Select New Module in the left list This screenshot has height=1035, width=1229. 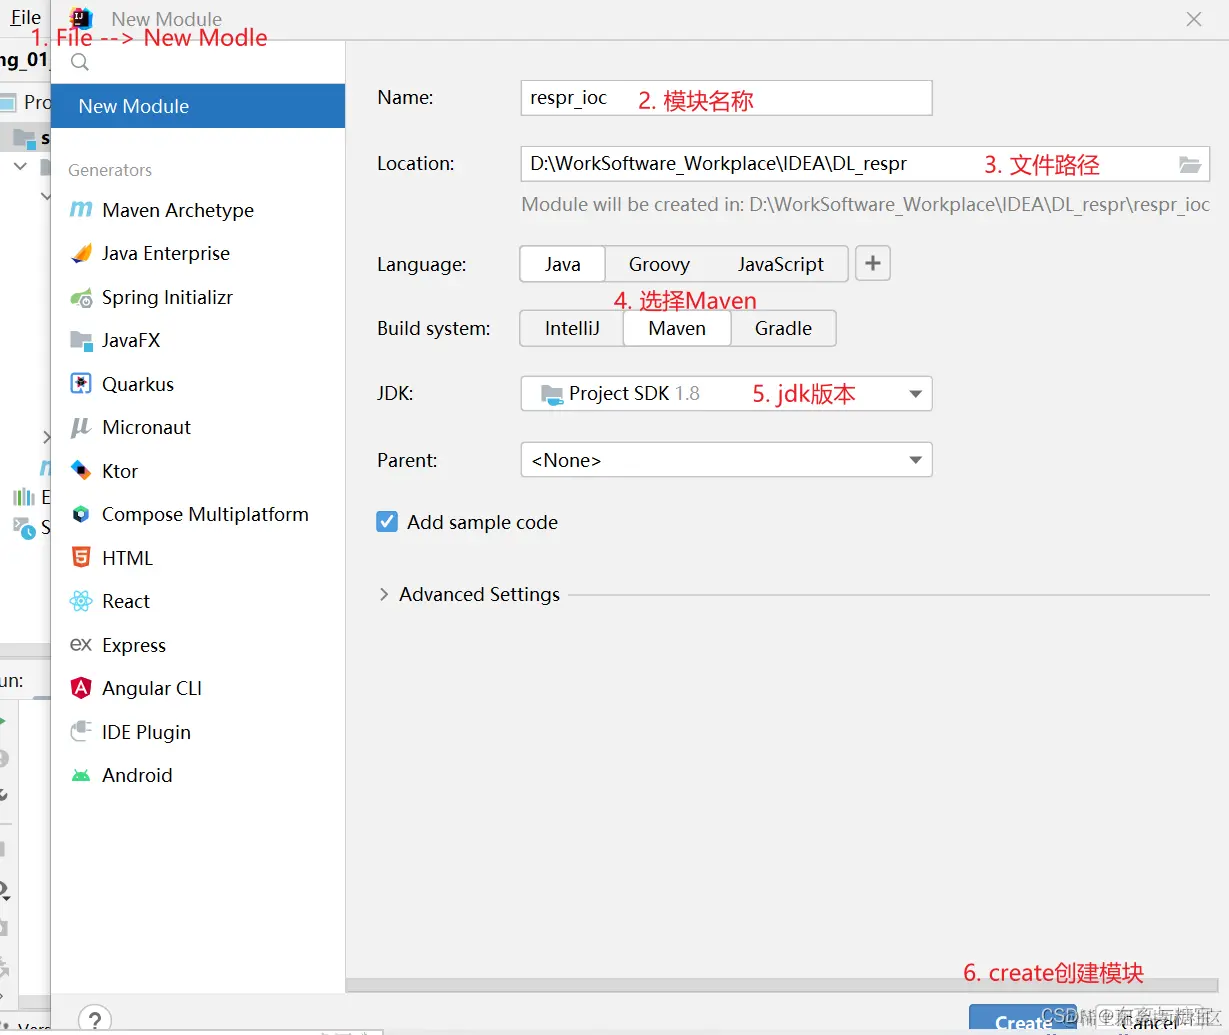198,106
